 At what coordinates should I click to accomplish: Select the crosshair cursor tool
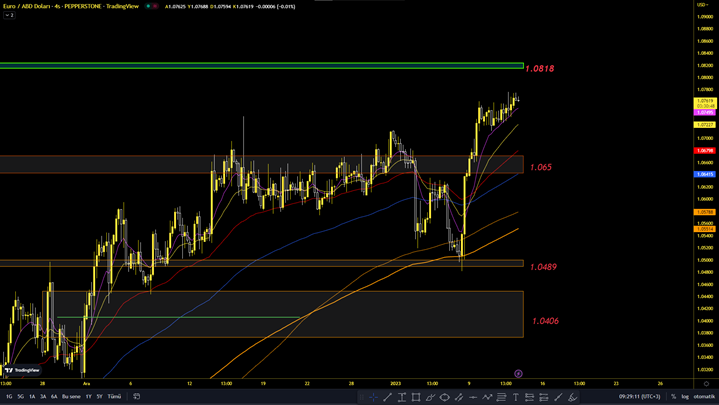pos(373,397)
